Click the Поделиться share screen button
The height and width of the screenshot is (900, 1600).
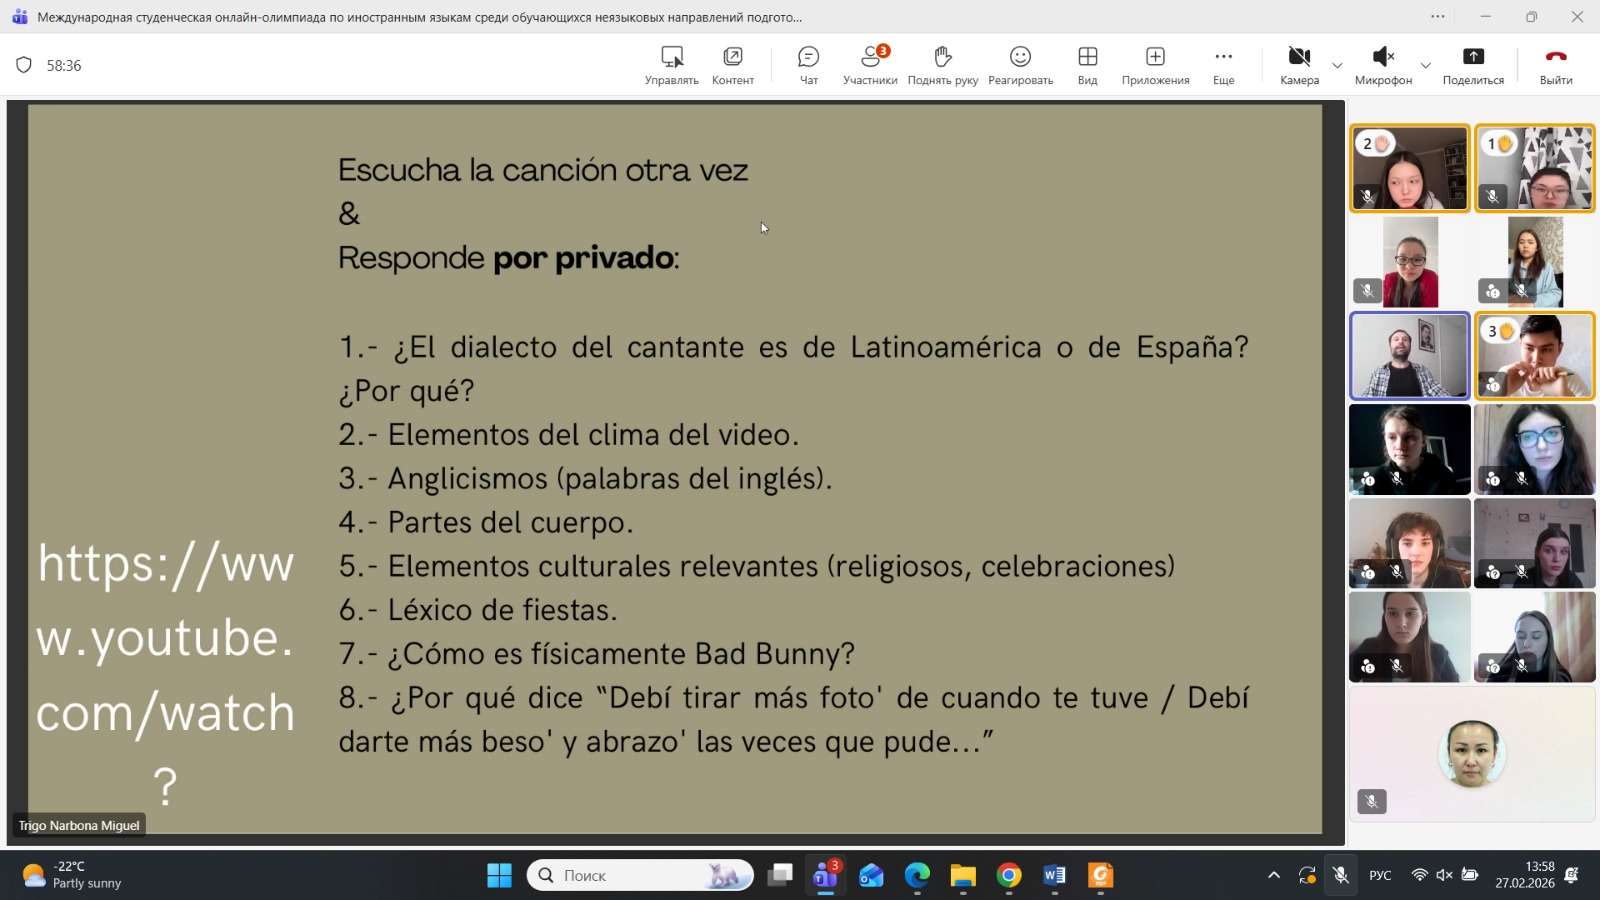(1473, 65)
